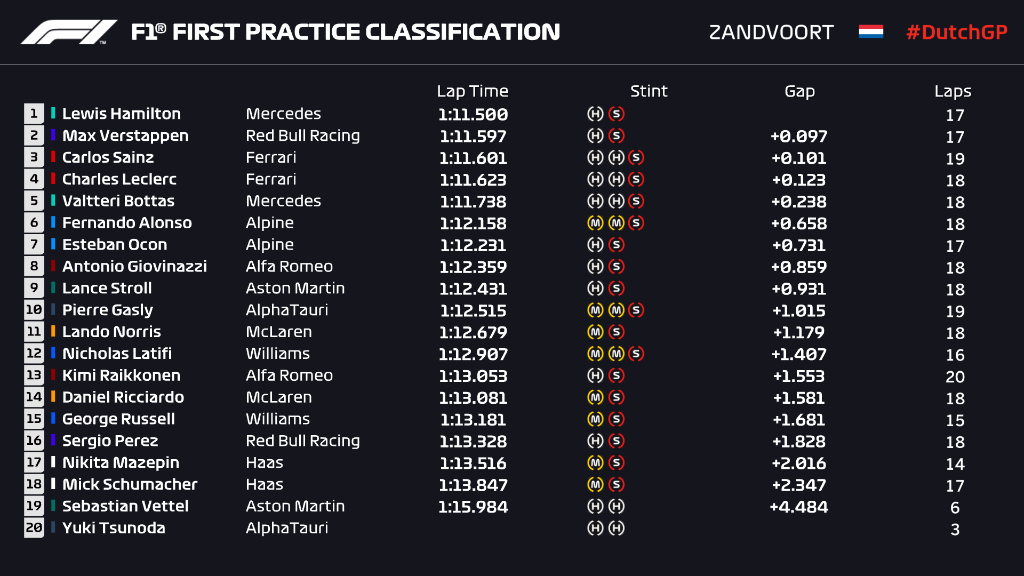Select the medium tyre icon for Mick Schumacher
The width and height of the screenshot is (1024, 576).
pos(595,485)
